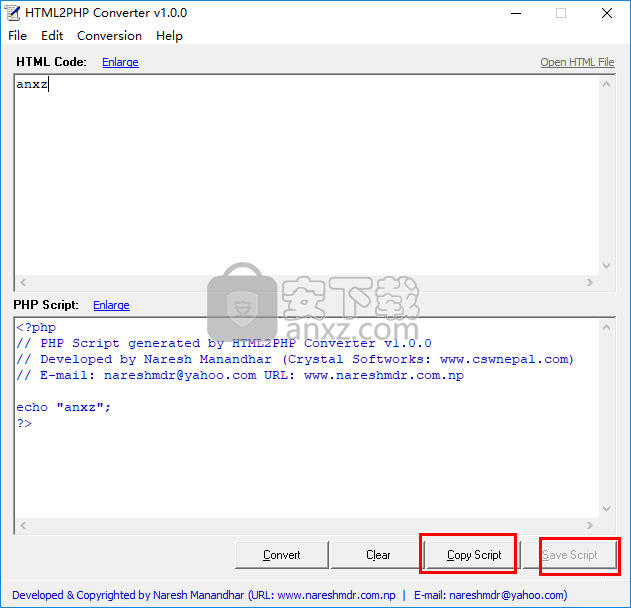Image resolution: width=631 pixels, height=608 pixels.
Task: Enlarge the HTML Code box
Action: coord(120,62)
